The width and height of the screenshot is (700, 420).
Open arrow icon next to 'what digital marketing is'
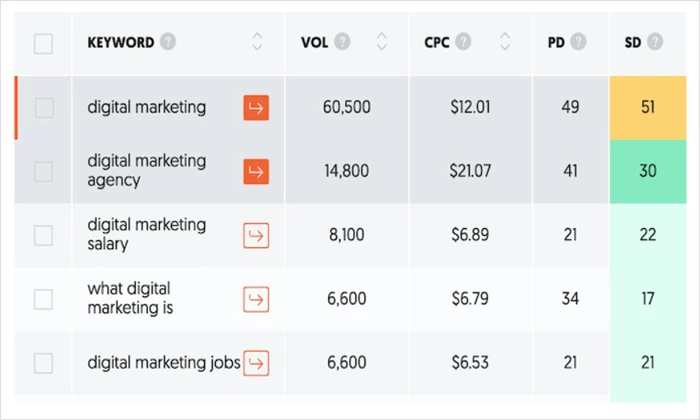(256, 299)
